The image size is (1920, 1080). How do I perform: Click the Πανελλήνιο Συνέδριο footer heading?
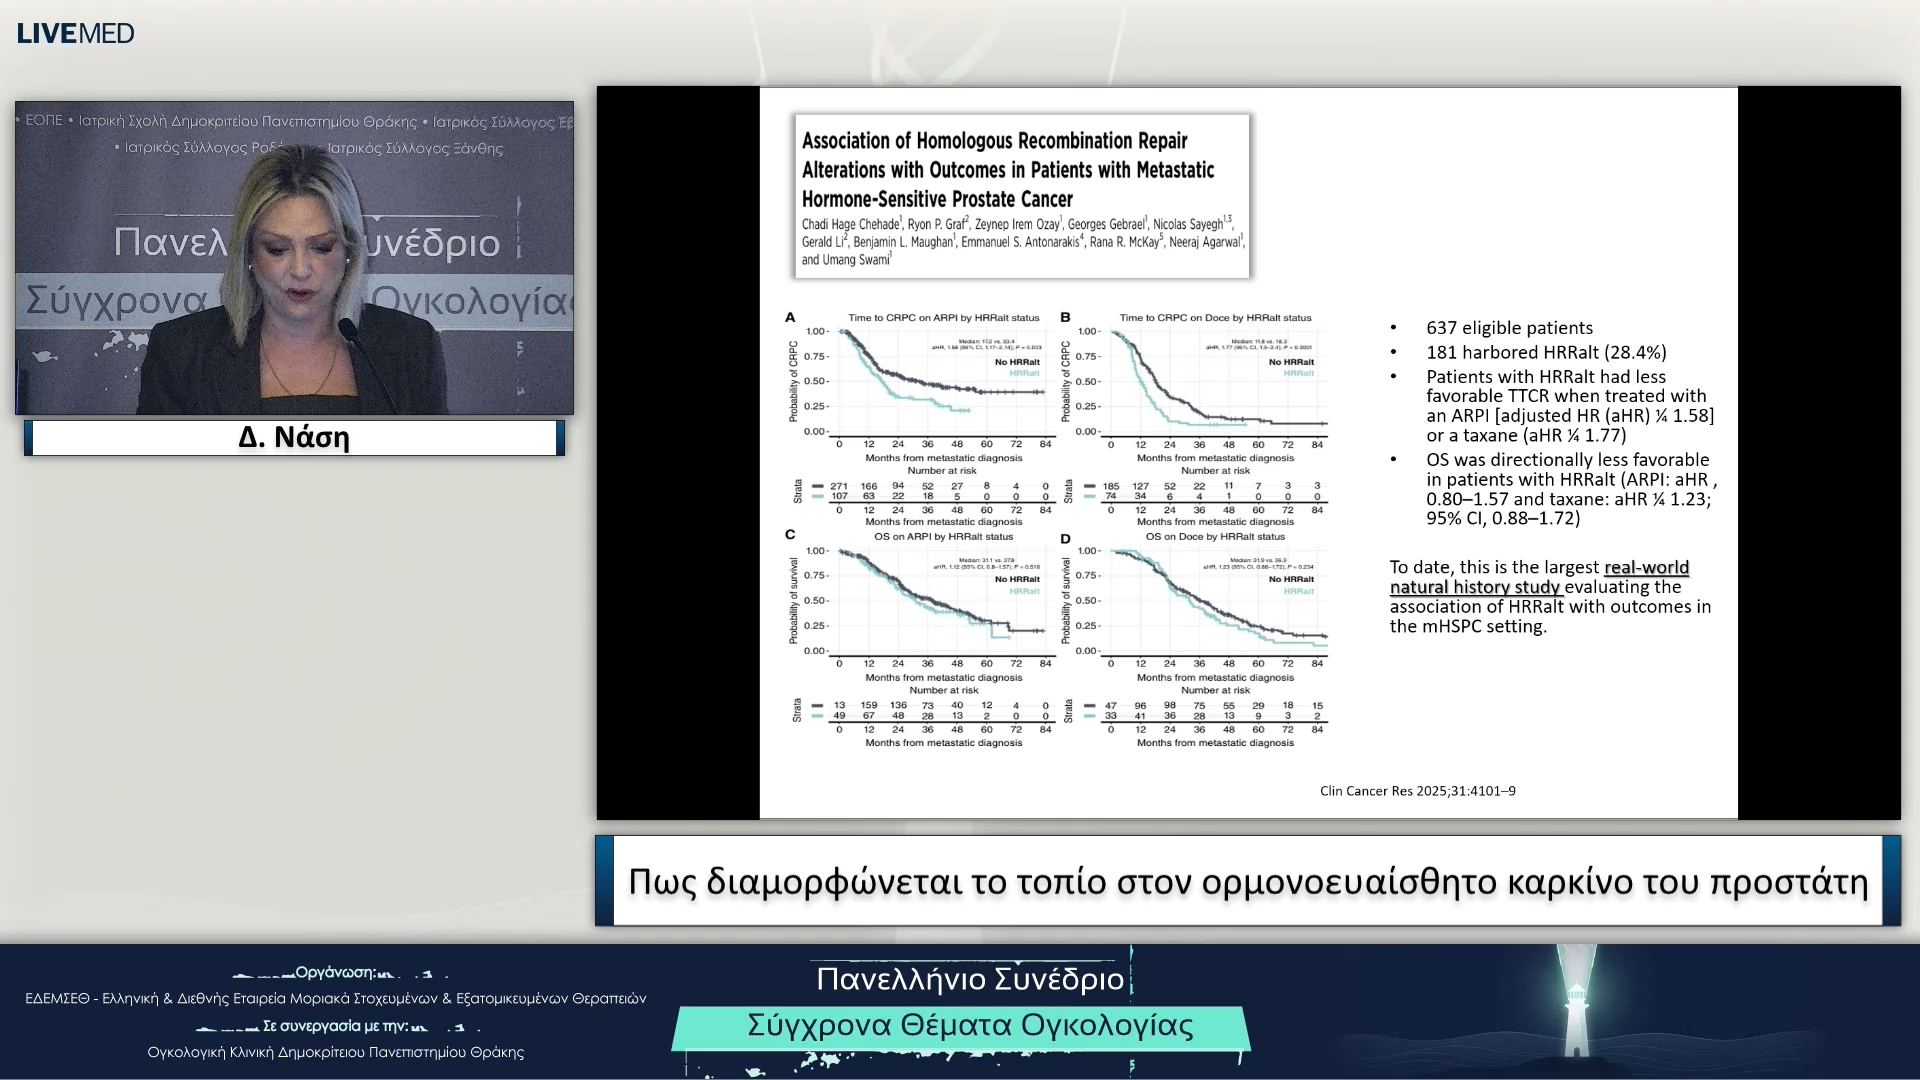point(969,979)
